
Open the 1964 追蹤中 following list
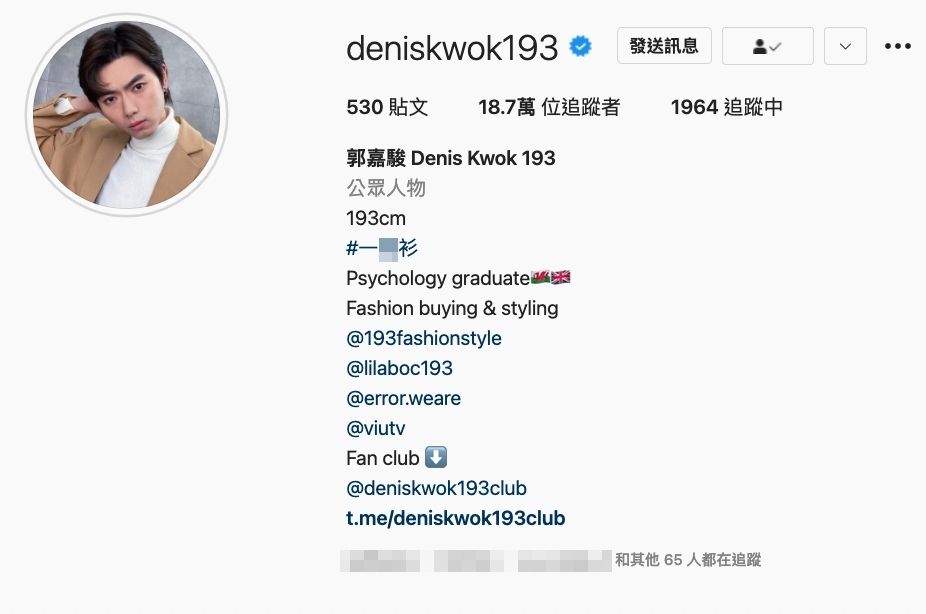726,107
